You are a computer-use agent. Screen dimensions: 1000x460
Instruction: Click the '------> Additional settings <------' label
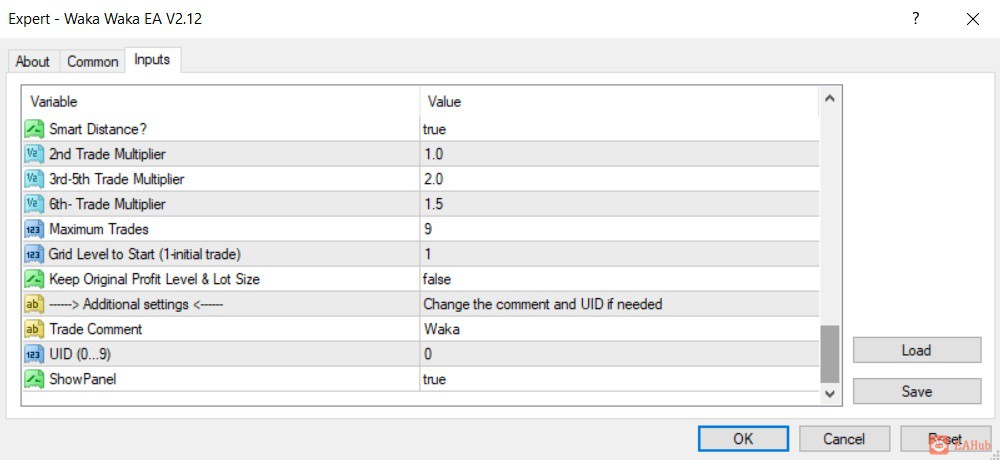coord(136,304)
